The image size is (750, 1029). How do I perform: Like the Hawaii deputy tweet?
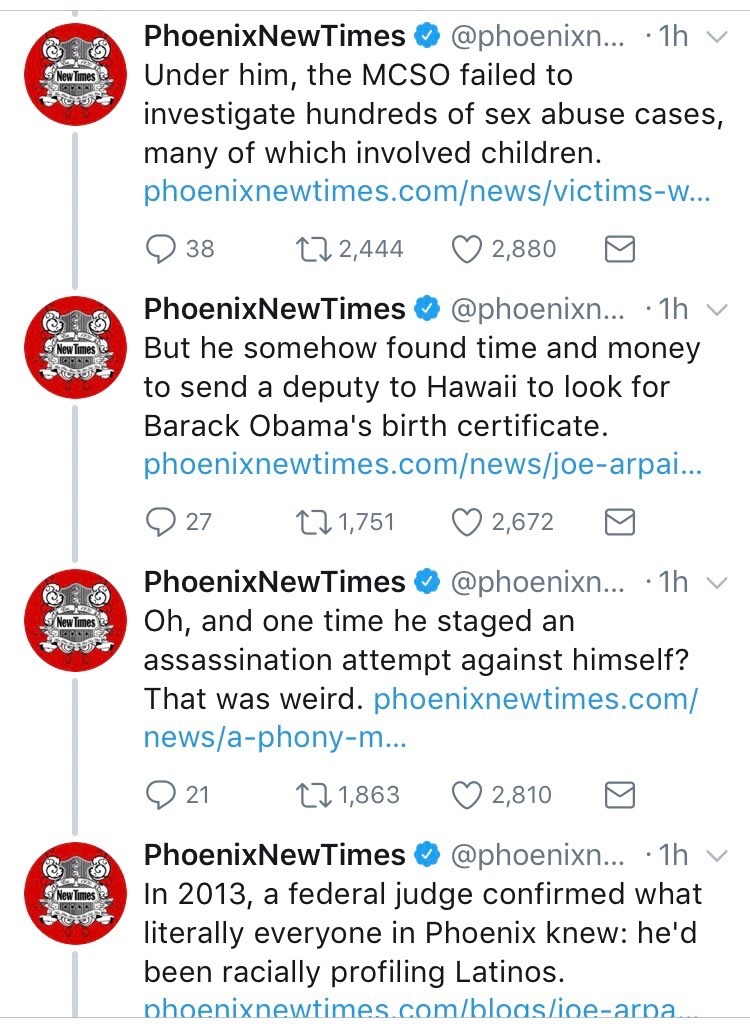pyautogui.click(x=467, y=522)
